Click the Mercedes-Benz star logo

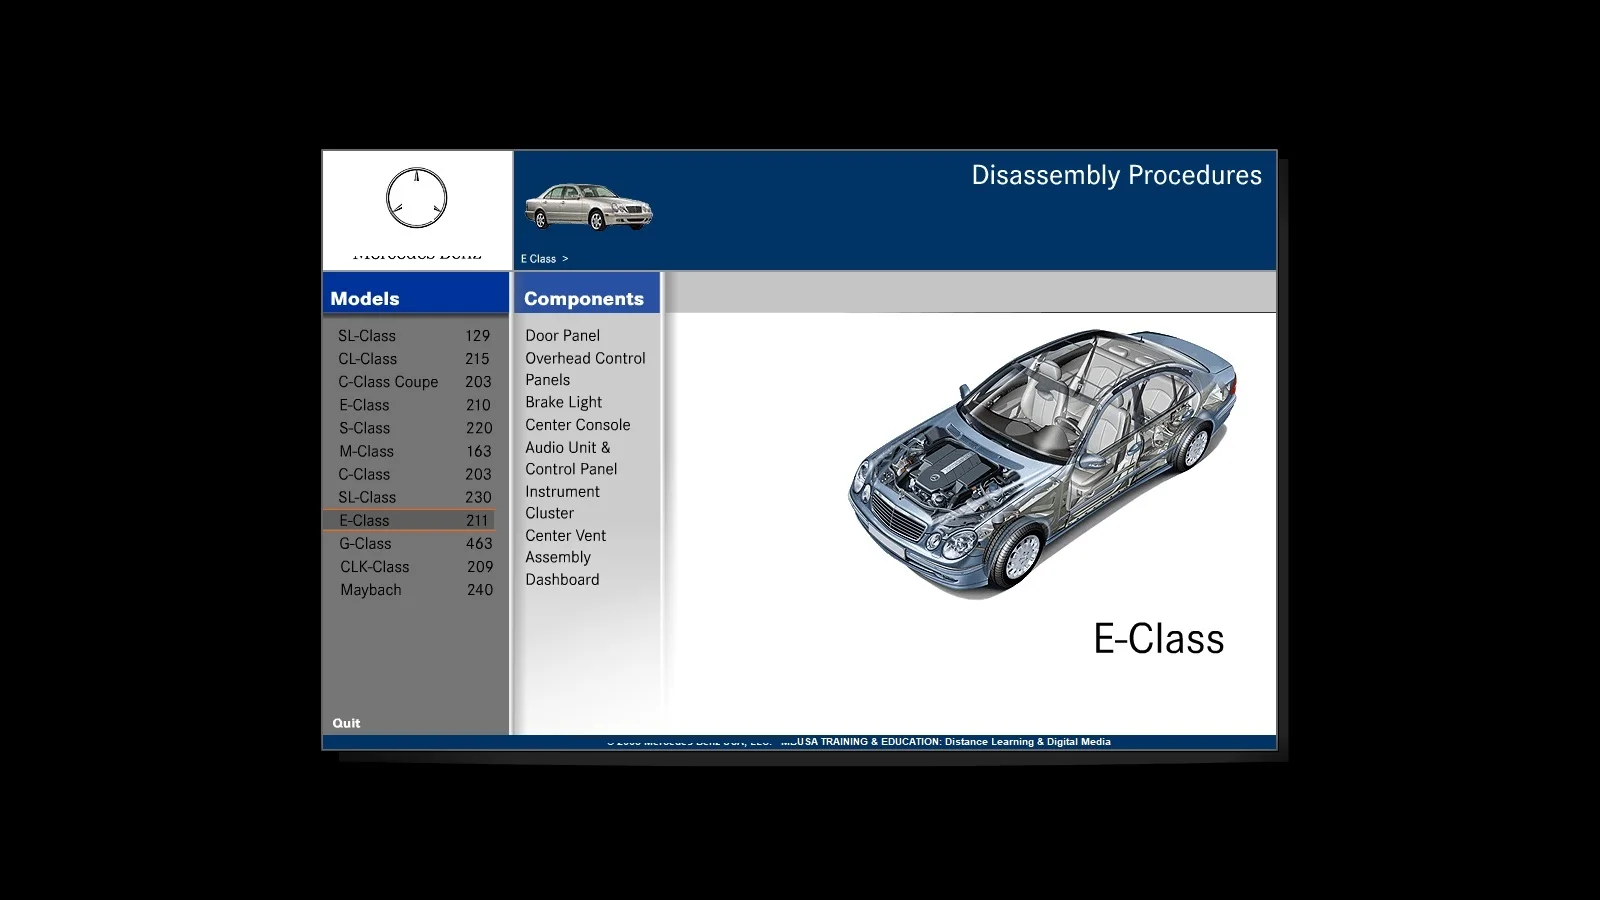(x=417, y=198)
